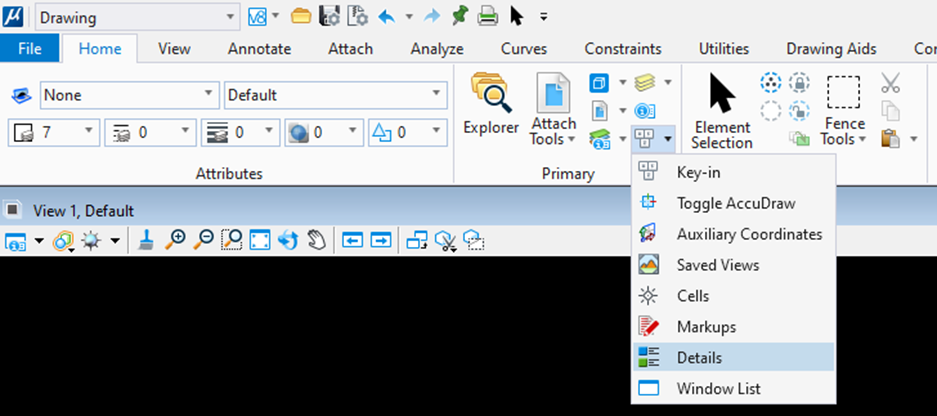Open the active color 7 dropdown

(x=54, y=132)
